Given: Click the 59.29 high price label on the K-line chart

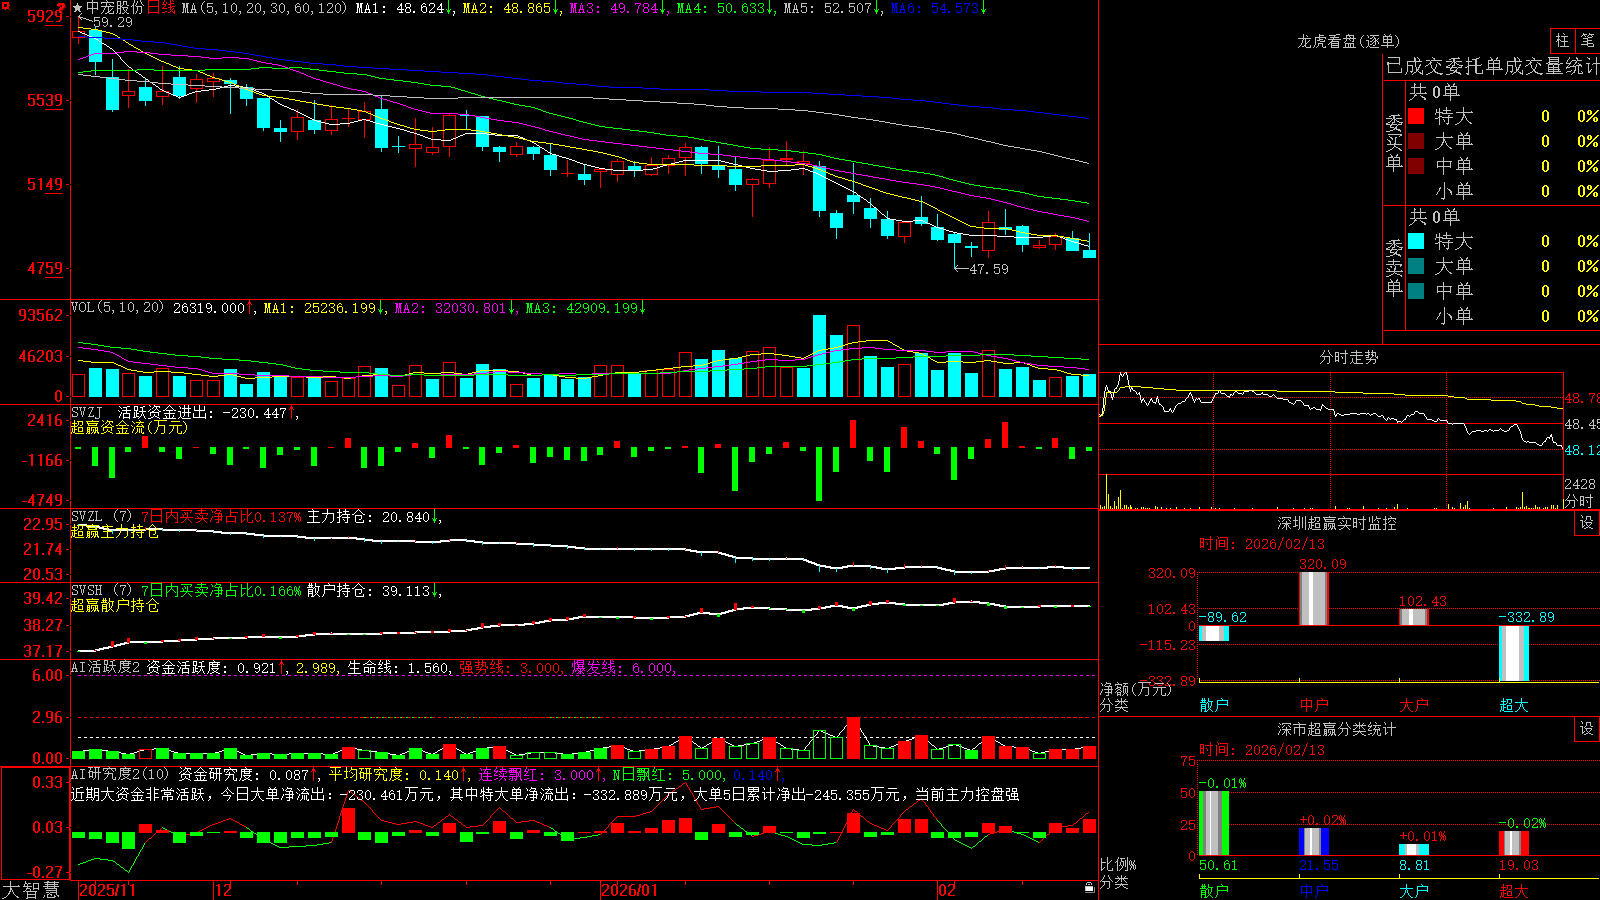Looking at the screenshot, I should click(112, 22).
